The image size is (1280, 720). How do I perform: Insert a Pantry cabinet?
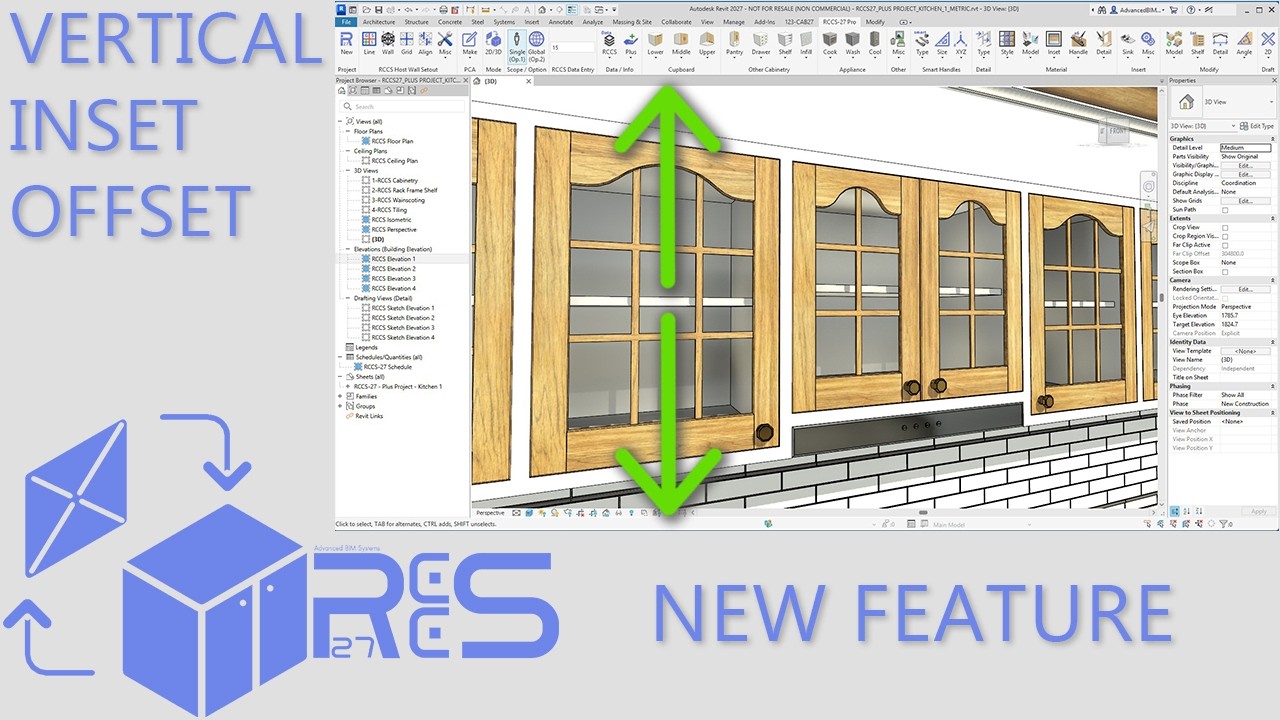[x=735, y=43]
